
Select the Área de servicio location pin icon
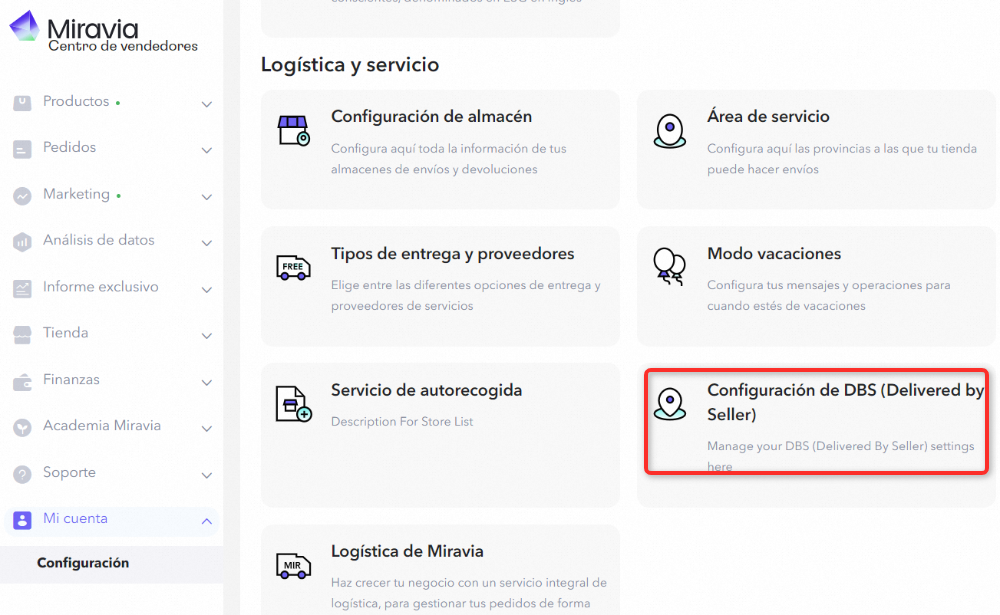tap(669, 130)
